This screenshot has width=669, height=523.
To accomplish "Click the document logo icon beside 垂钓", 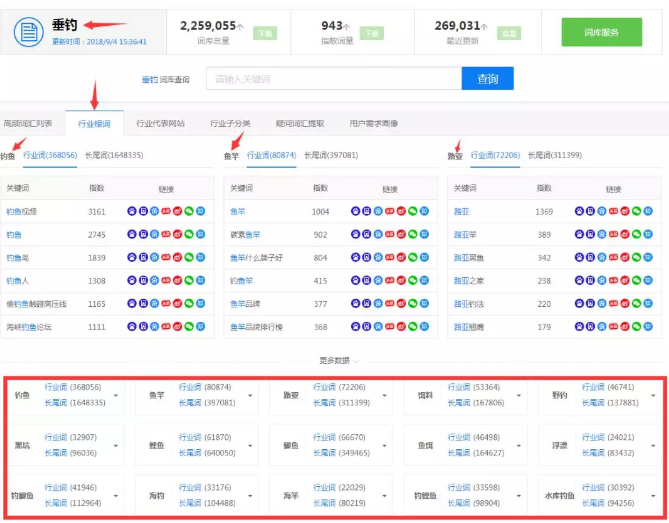I will (x=29, y=32).
